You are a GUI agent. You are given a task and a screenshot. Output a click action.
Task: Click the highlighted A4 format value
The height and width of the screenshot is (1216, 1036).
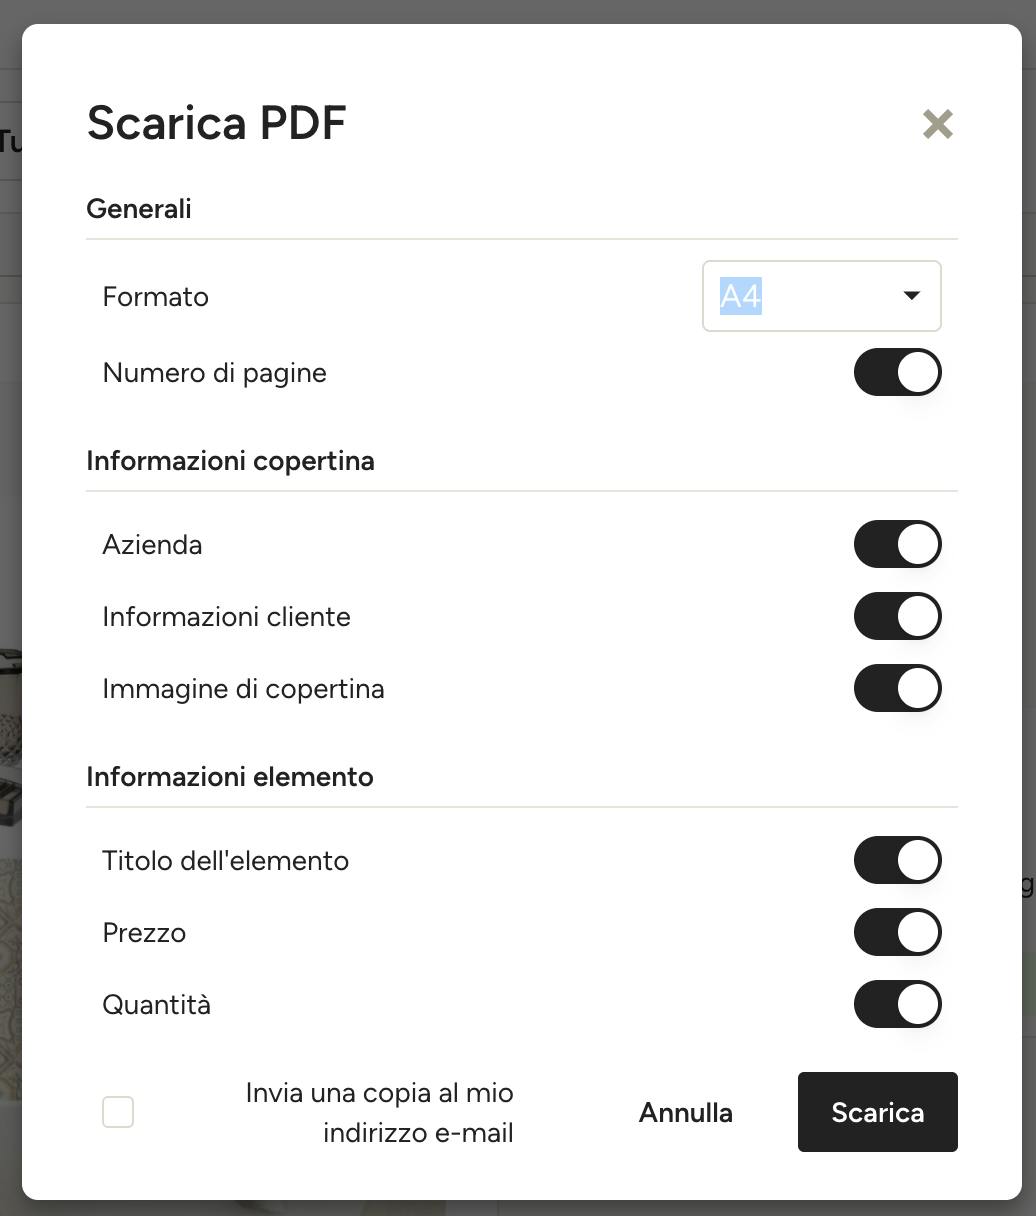click(x=741, y=297)
